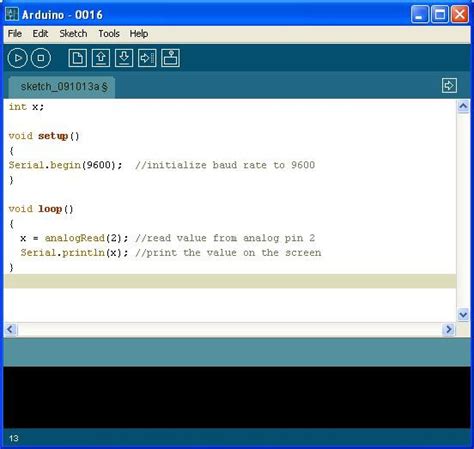The height and width of the screenshot is (449, 474).
Task: Click the vertical scrollbar up arrow
Action: click(463, 107)
